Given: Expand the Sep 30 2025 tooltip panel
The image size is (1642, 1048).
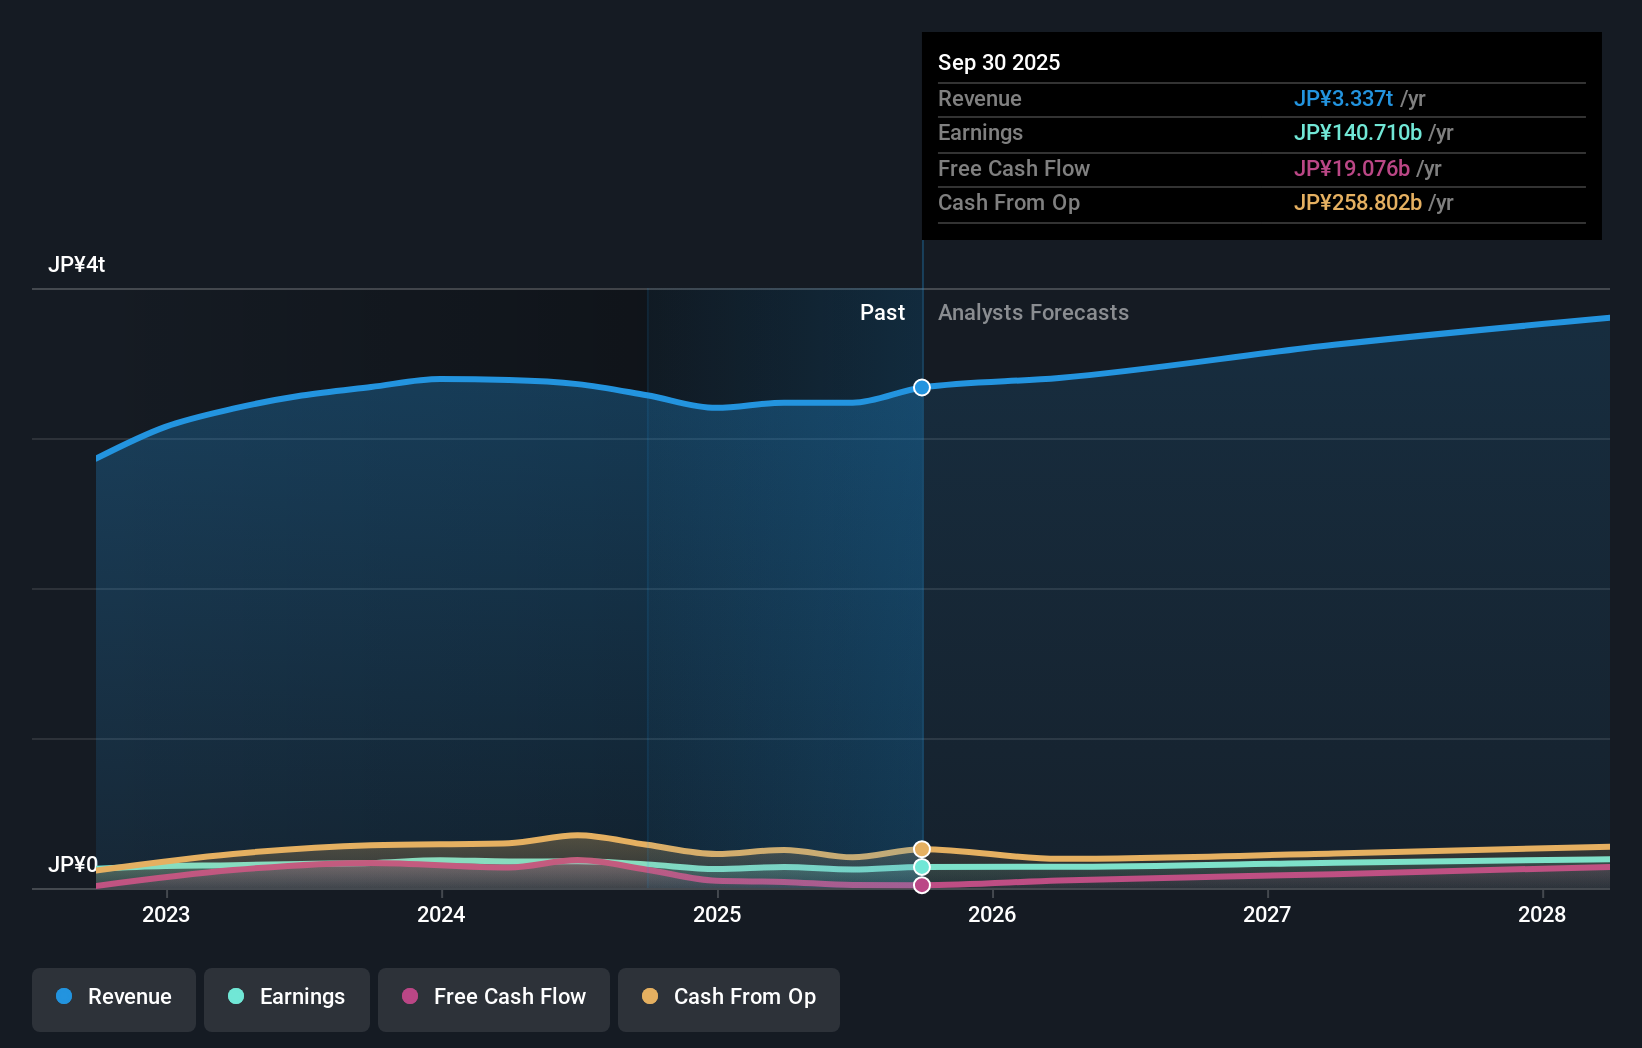Looking at the screenshot, I should click(1260, 137).
